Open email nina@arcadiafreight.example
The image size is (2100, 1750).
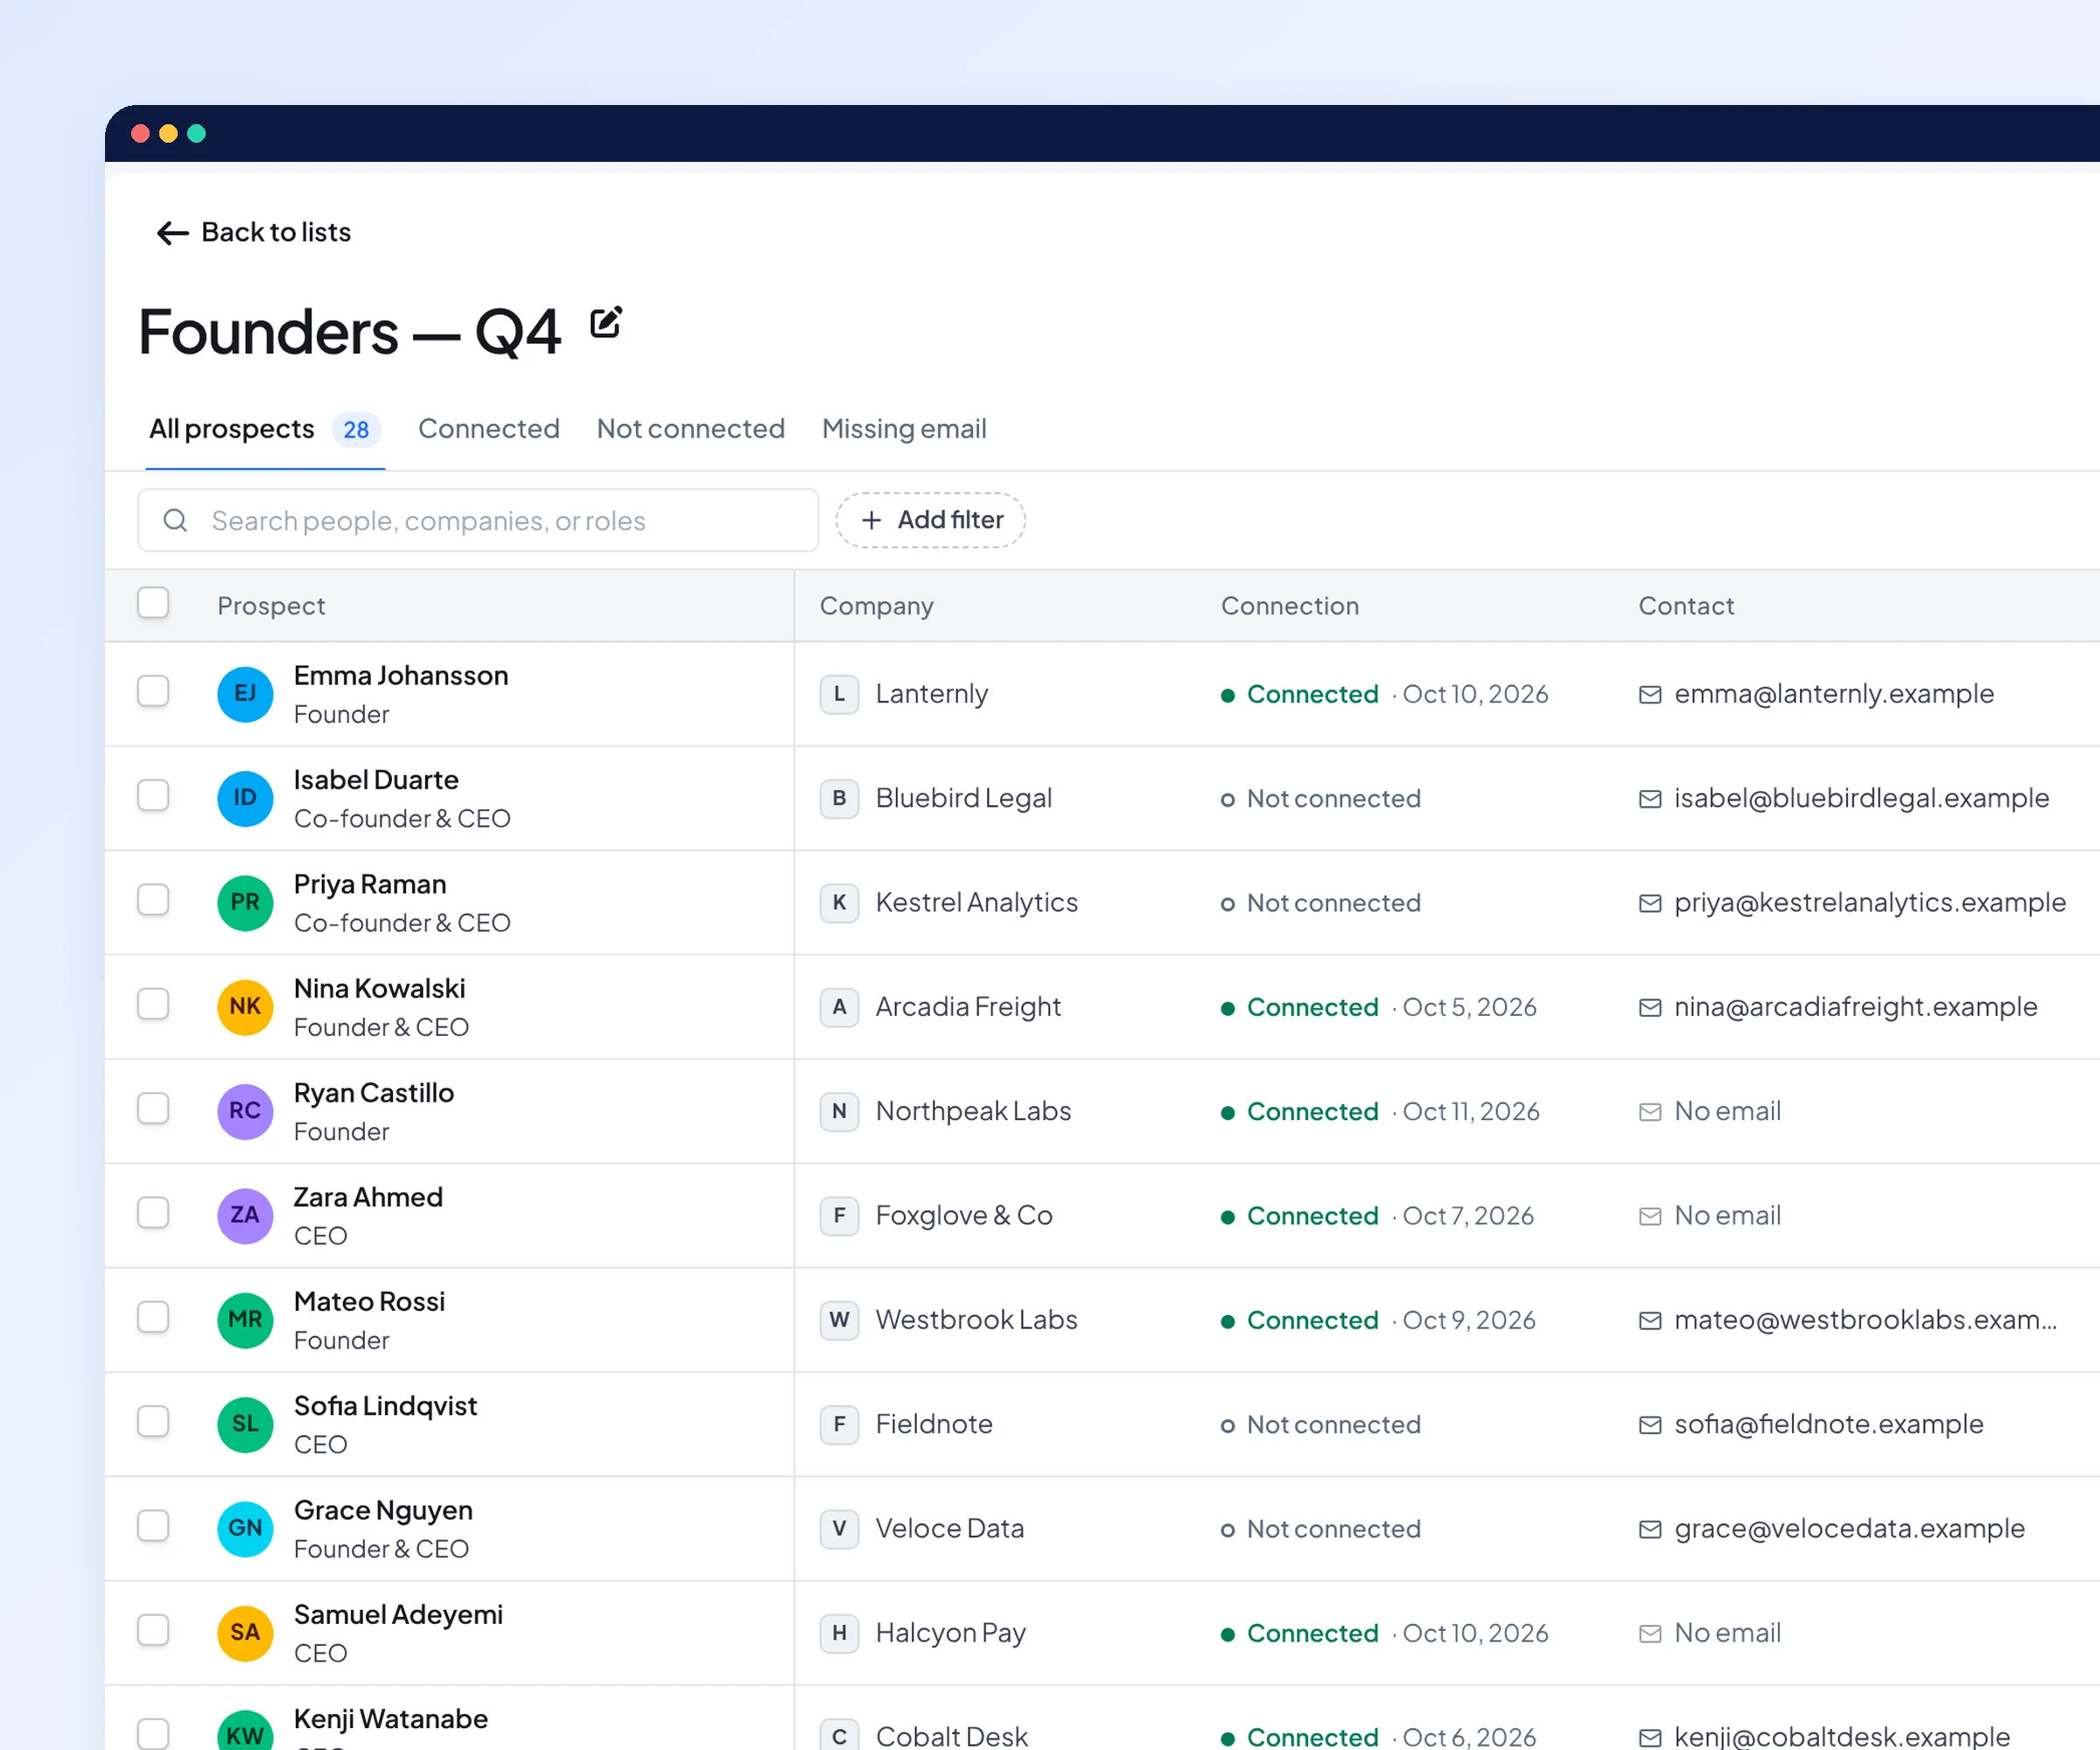pos(1855,1007)
